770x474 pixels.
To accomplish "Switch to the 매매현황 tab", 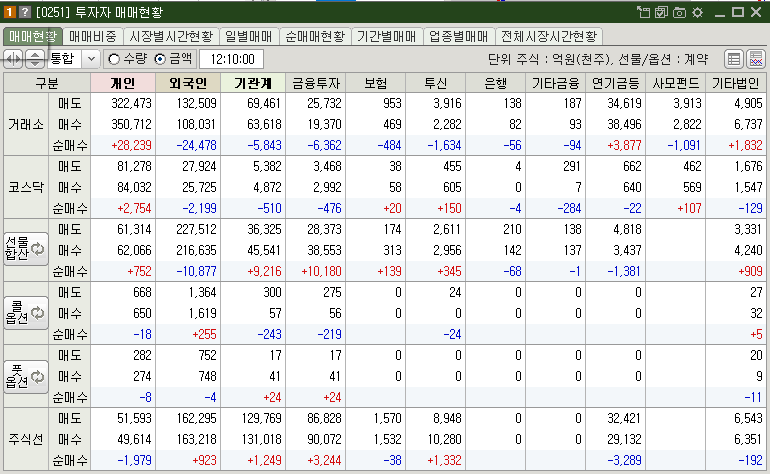I will click(33, 36).
